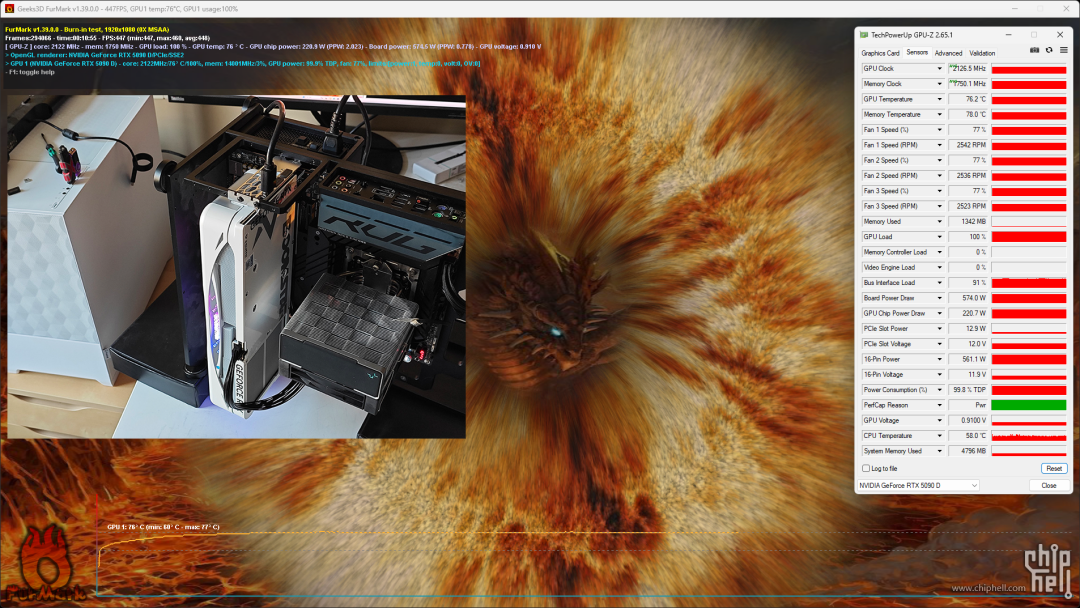Image resolution: width=1080 pixels, height=608 pixels.
Task: Click the CPU Temperature value 58.0 °C
Action: coord(968,436)
